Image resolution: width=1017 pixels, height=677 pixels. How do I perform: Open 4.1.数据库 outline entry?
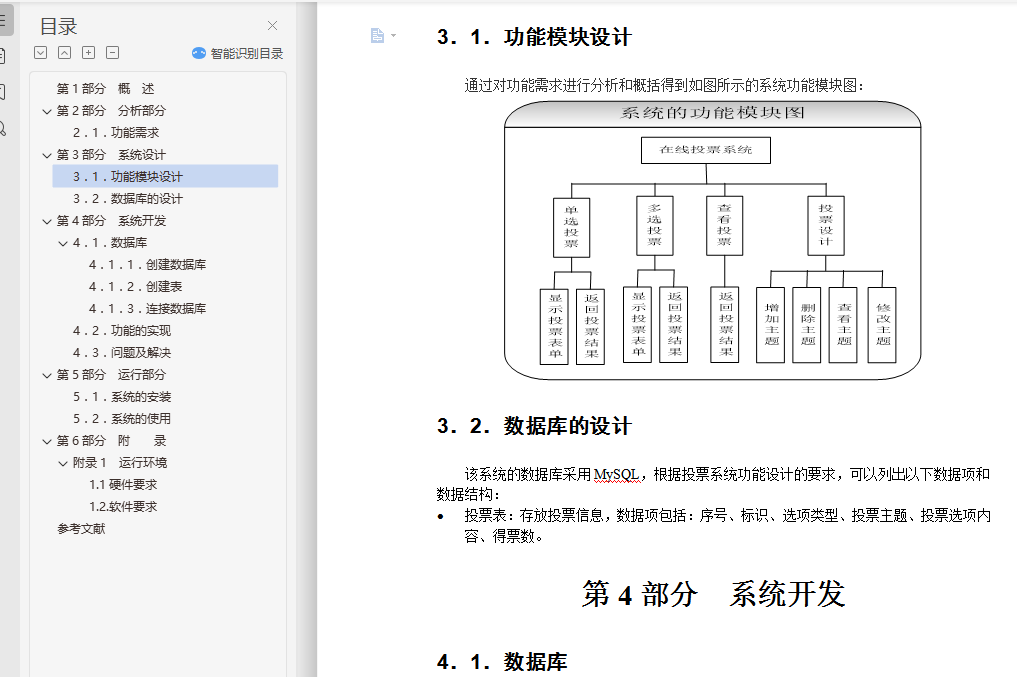tap(110, 243)
